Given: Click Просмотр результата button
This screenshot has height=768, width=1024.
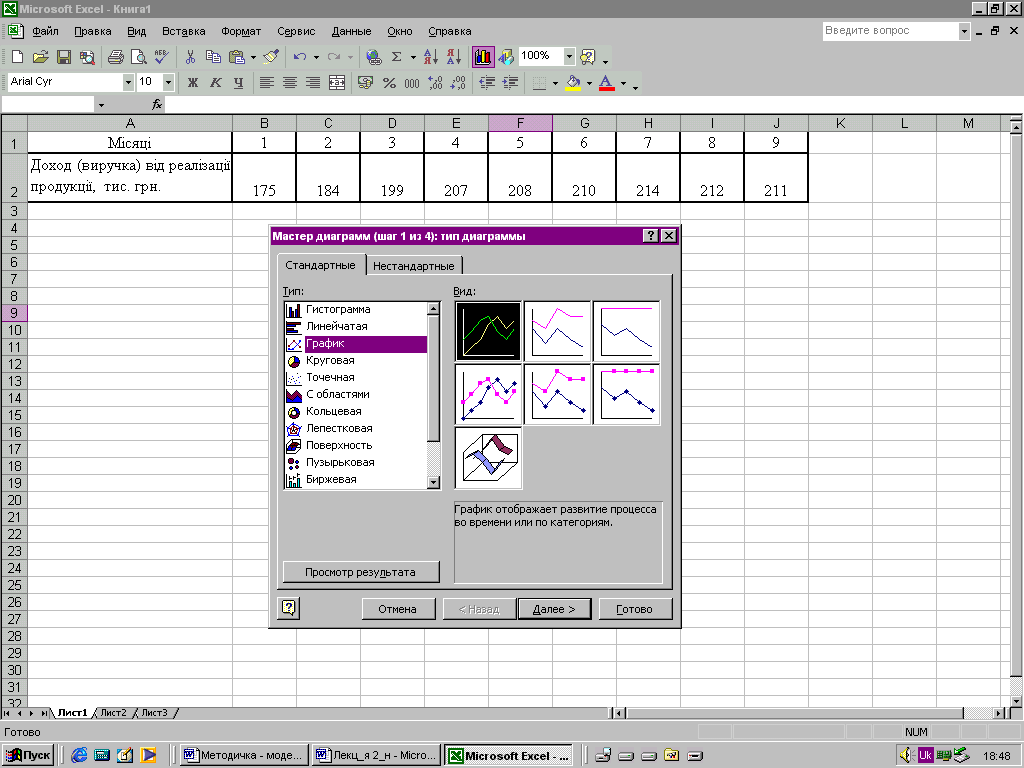Looking at the screenshot, I should pyautogui.click(x=360, y=572).
